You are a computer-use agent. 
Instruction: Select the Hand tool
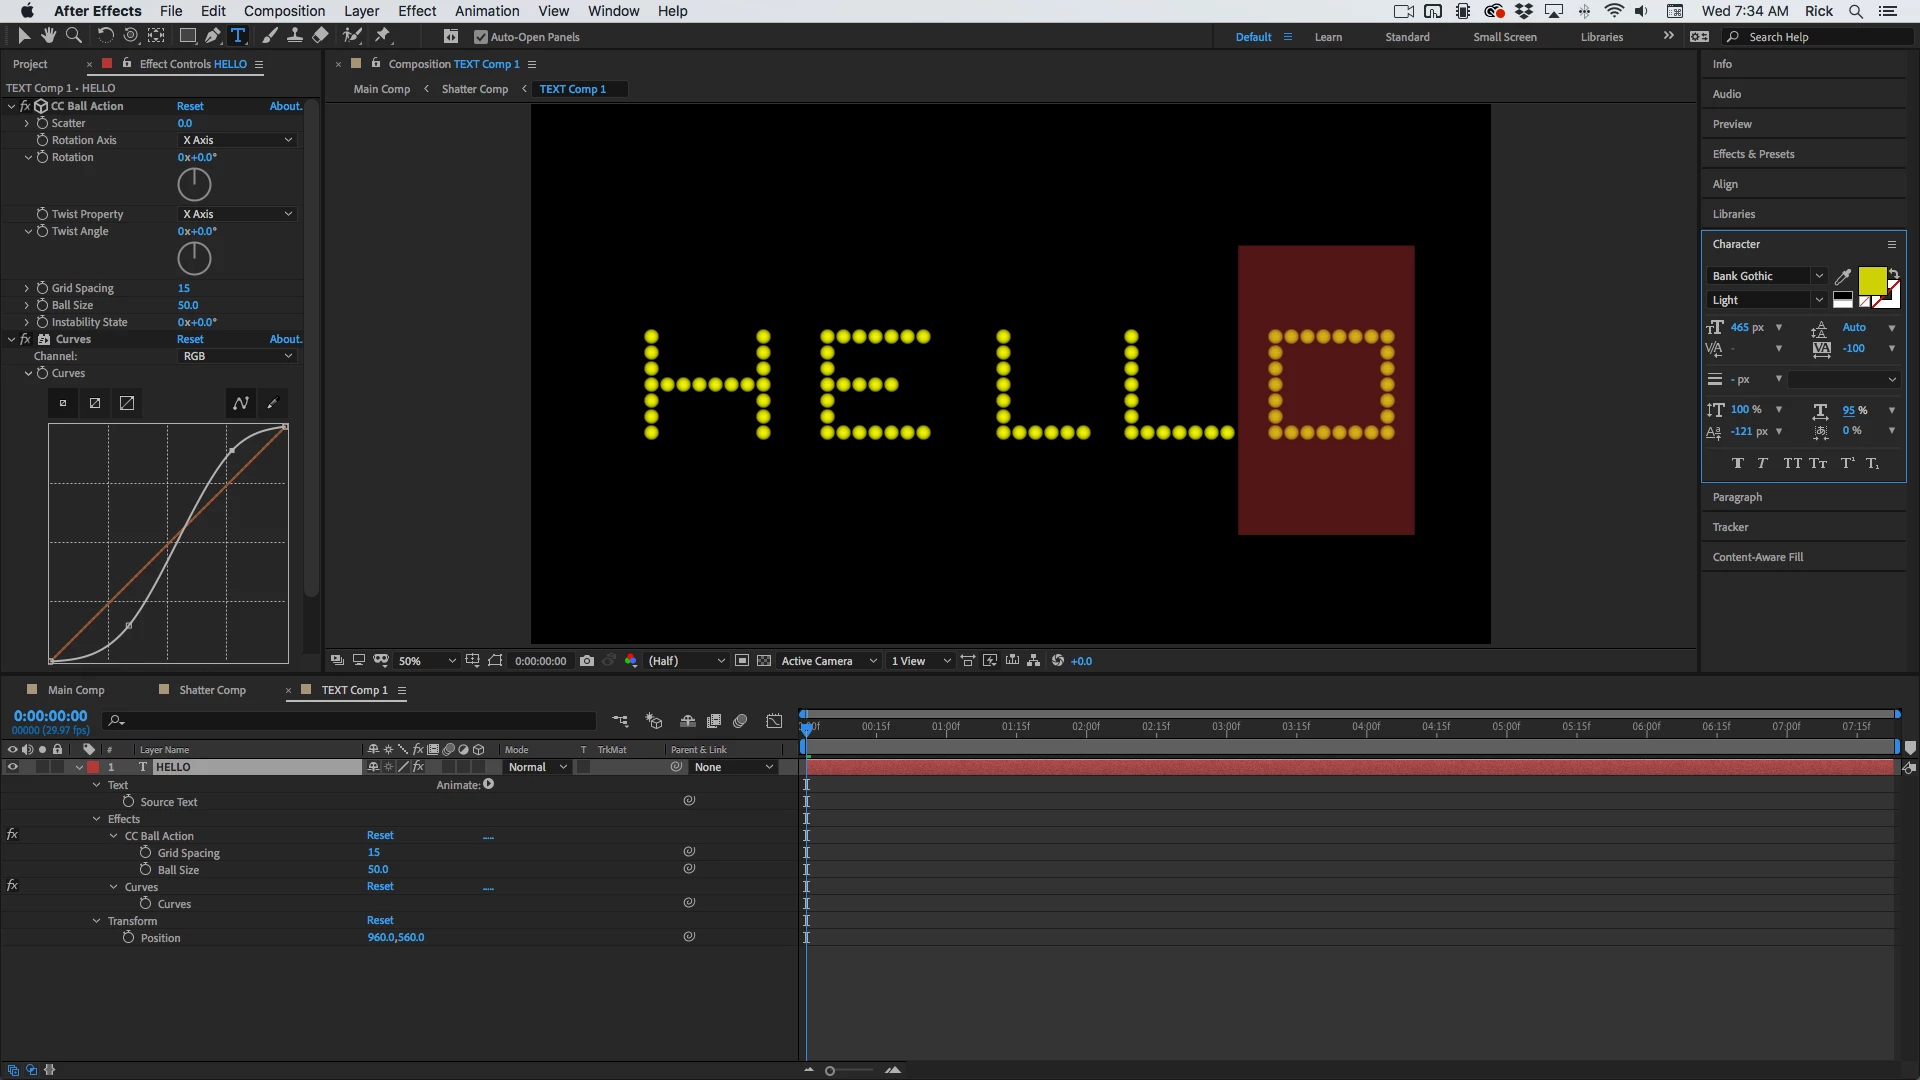tap(49, 36)
